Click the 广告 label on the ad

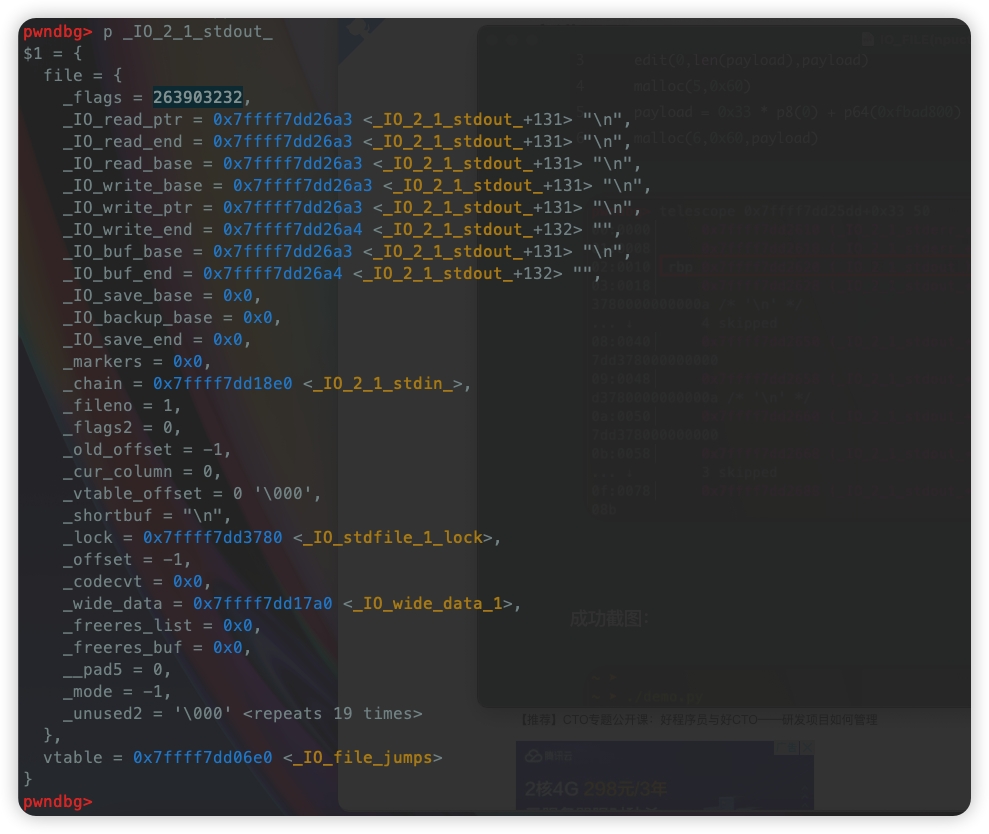point(788,748)
